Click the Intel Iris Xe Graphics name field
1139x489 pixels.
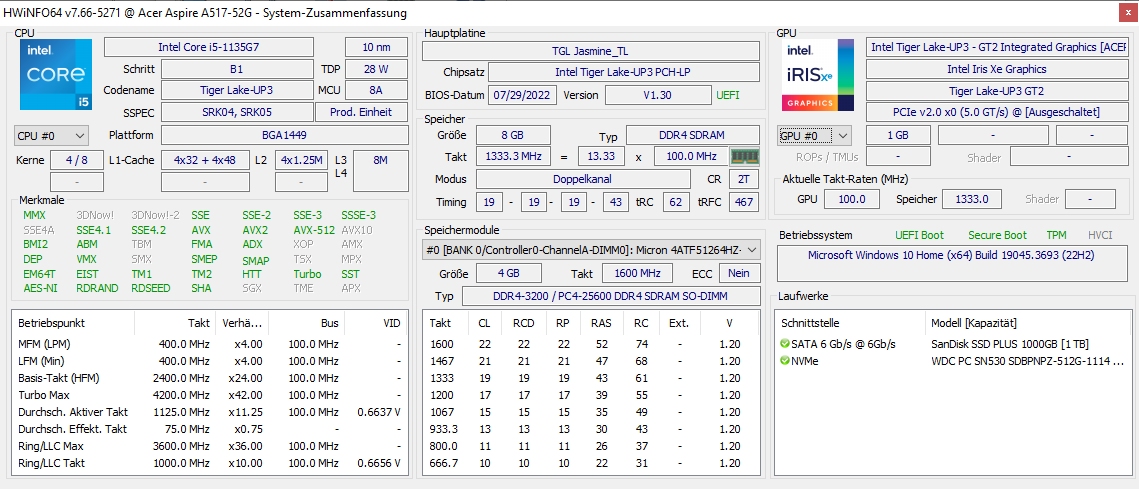[996, 69]
